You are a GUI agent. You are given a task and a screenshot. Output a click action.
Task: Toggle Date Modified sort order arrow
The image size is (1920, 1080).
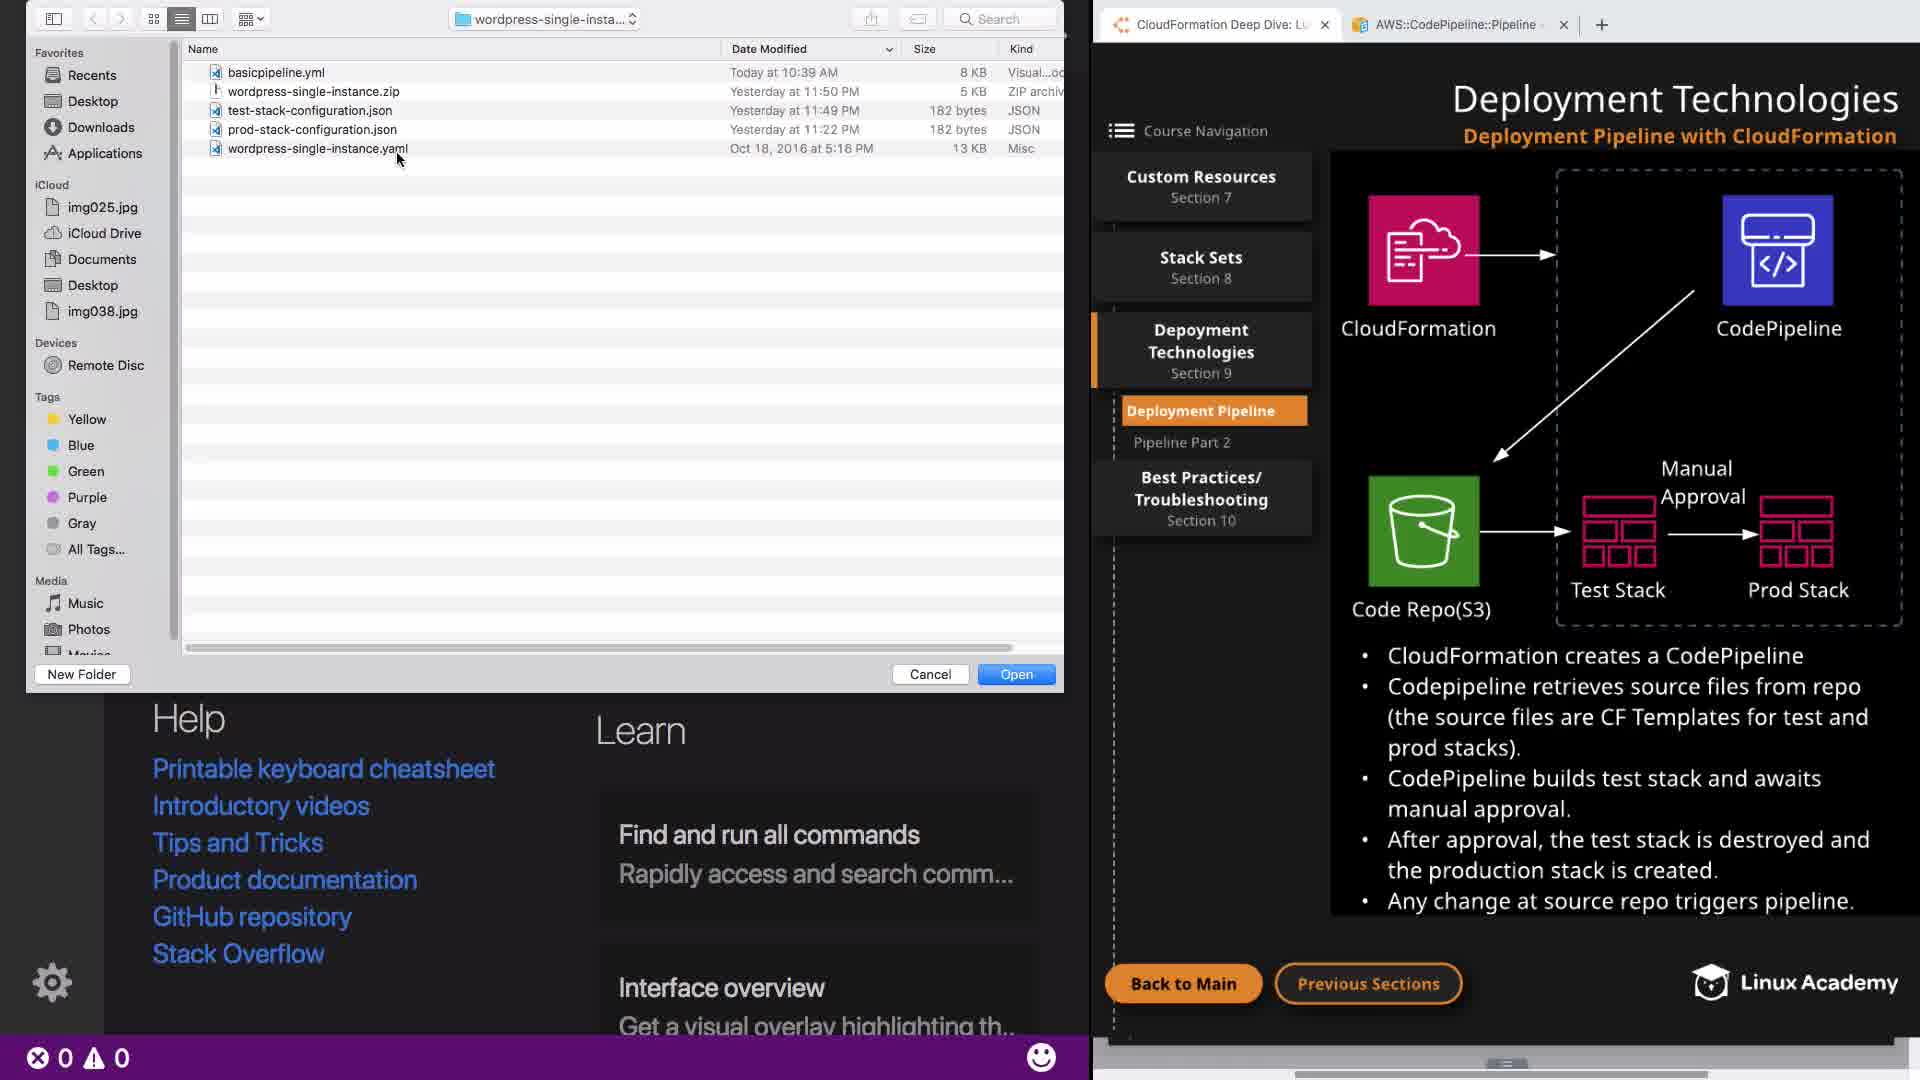click(888, 49)
